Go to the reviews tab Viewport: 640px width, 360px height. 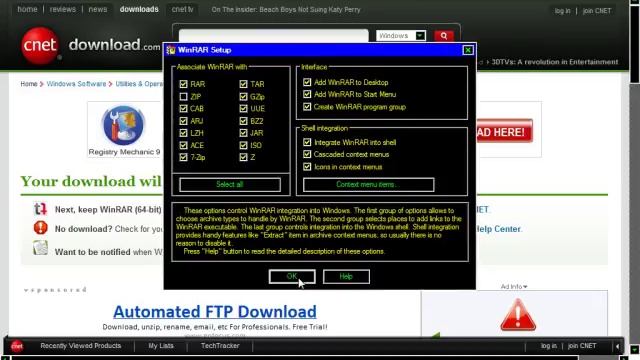[x=62, y=9]
